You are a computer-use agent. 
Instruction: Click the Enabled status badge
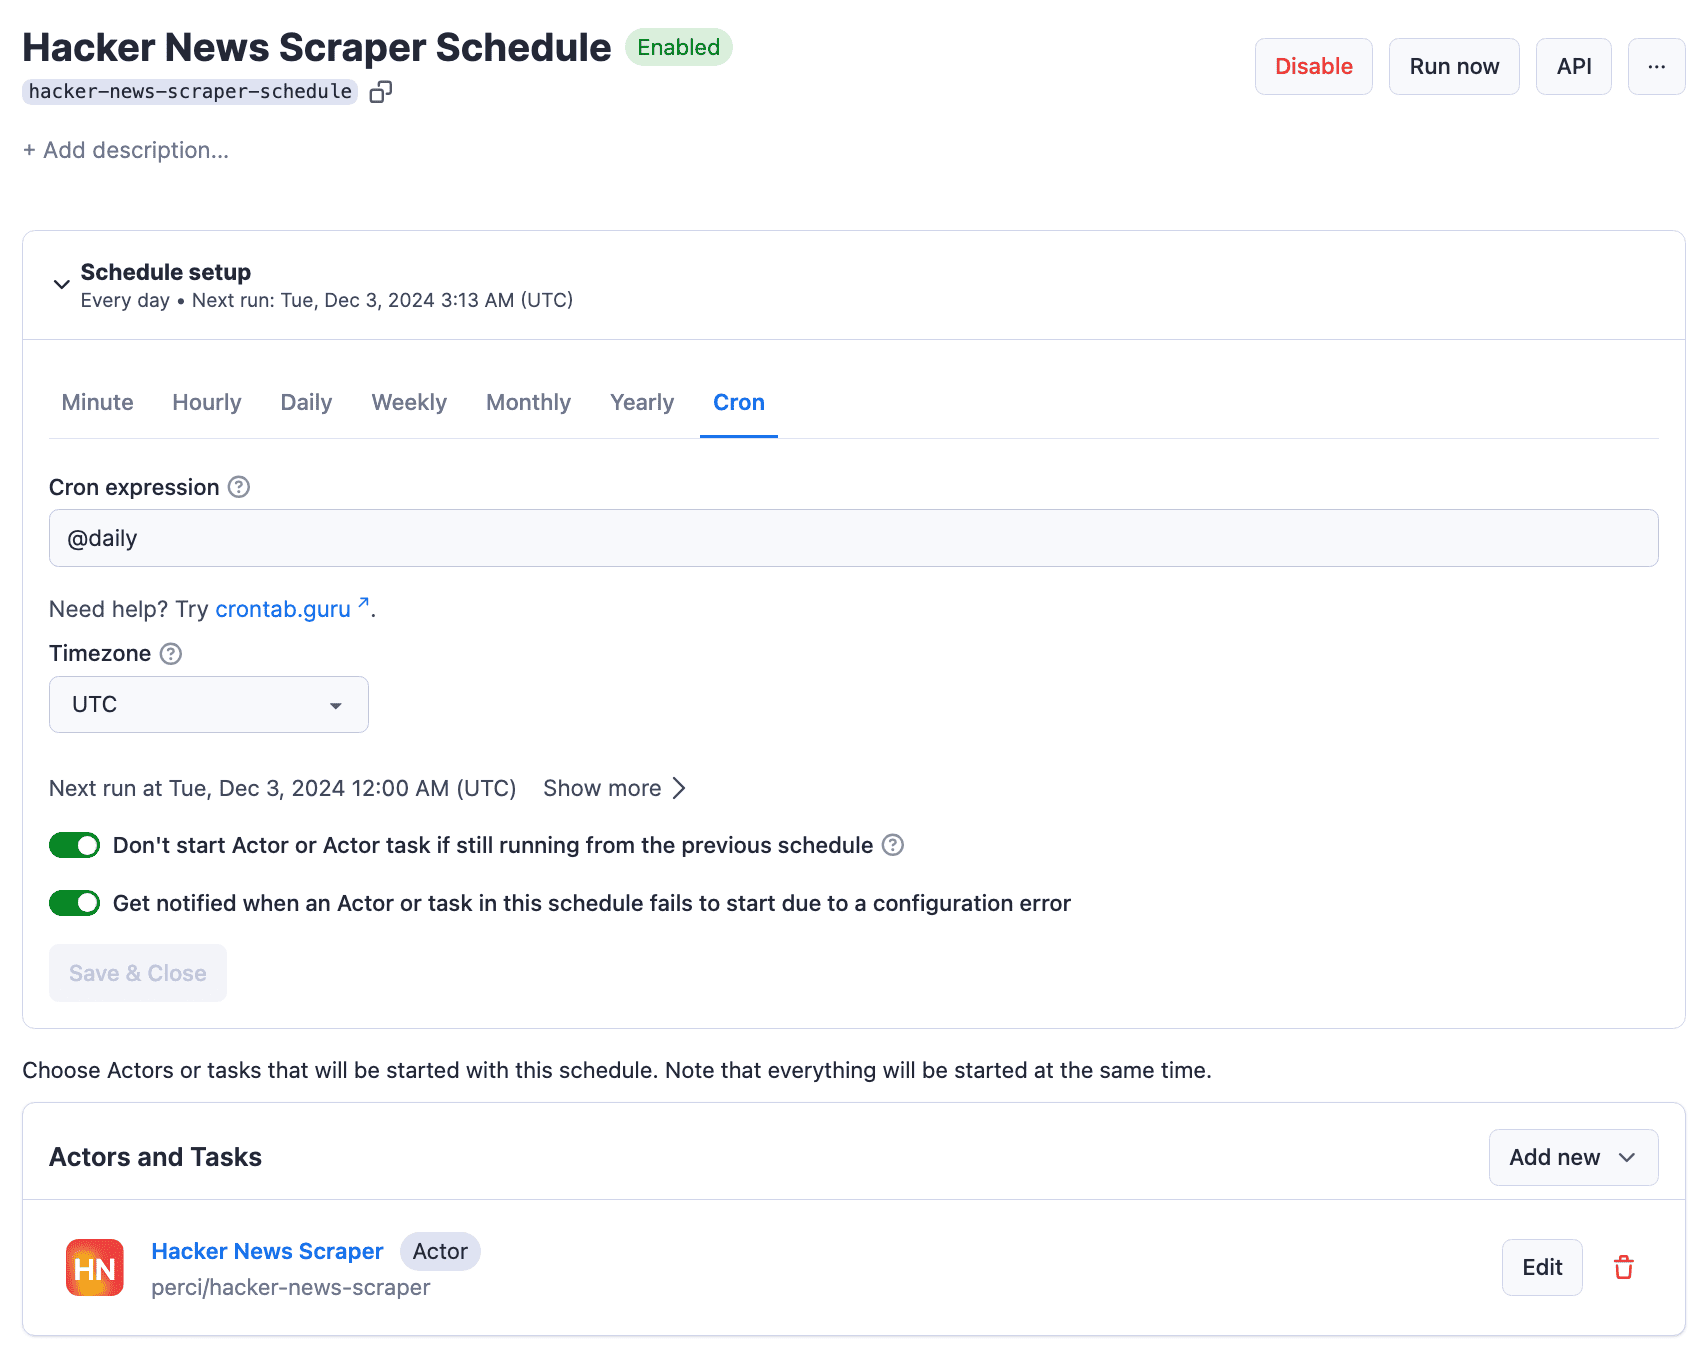coord(678,47)
